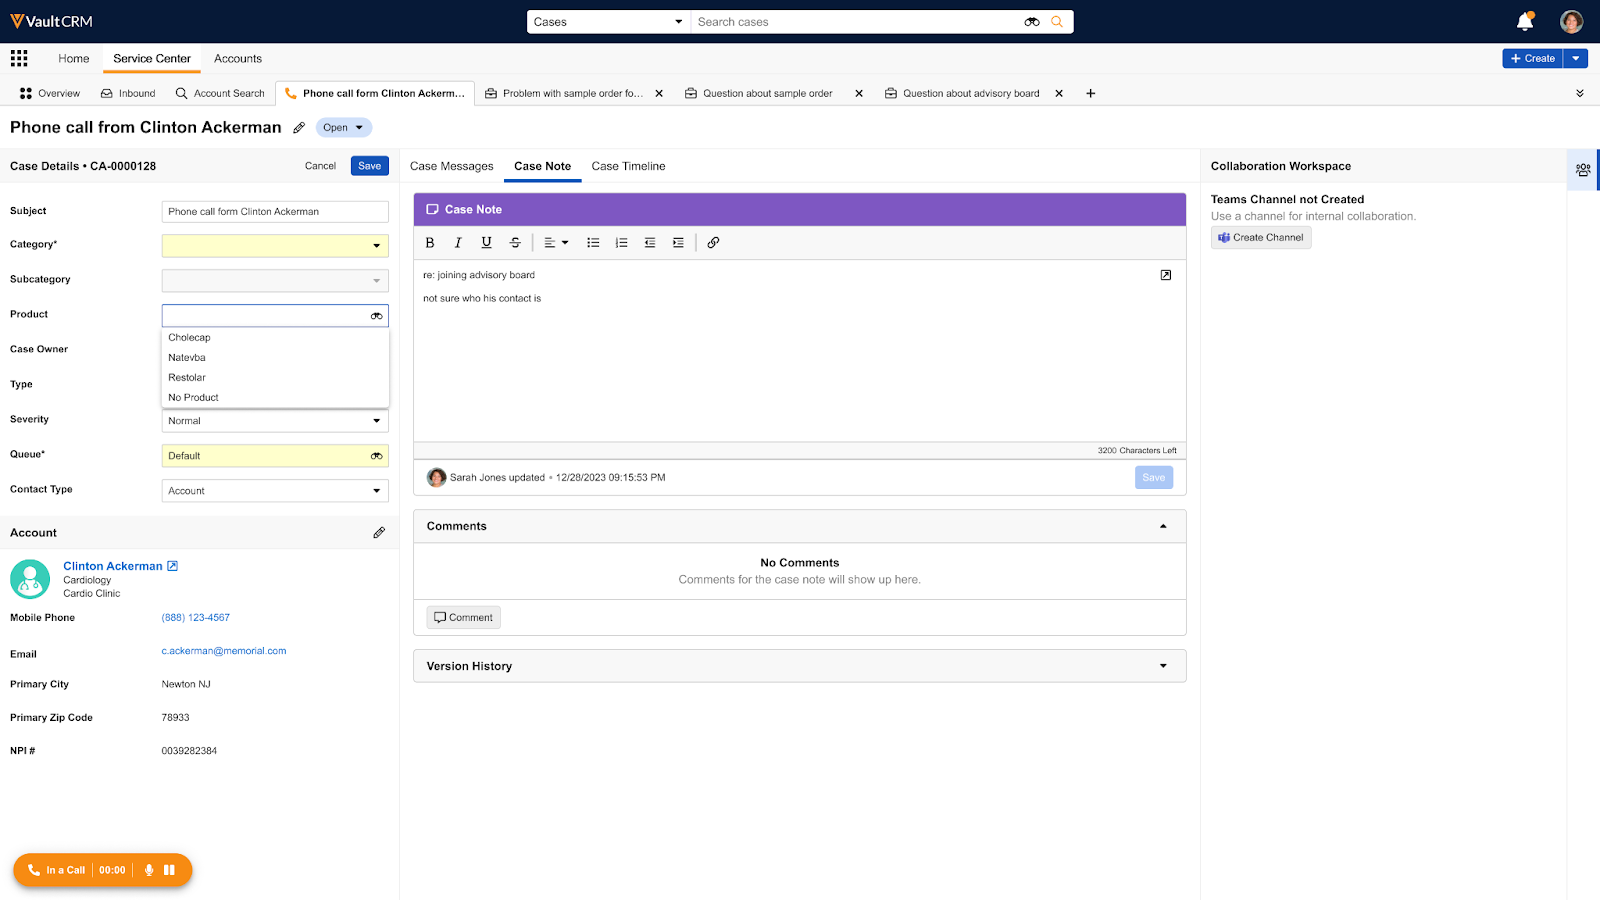
Task: Change the Open status dropdown
Action: coord(343,128)
